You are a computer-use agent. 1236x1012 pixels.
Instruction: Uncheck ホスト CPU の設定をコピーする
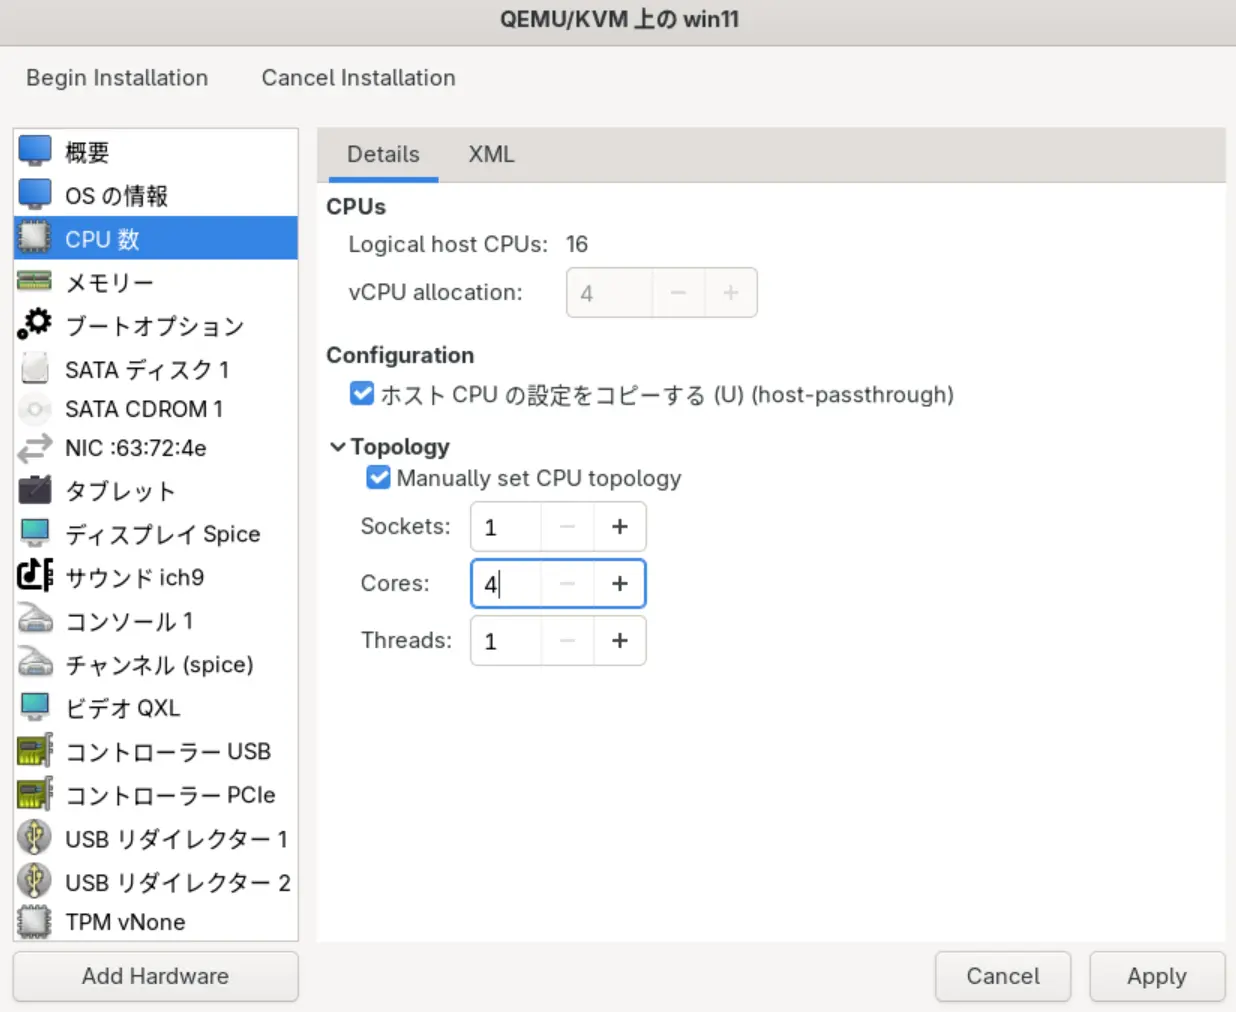click(361, 393)
